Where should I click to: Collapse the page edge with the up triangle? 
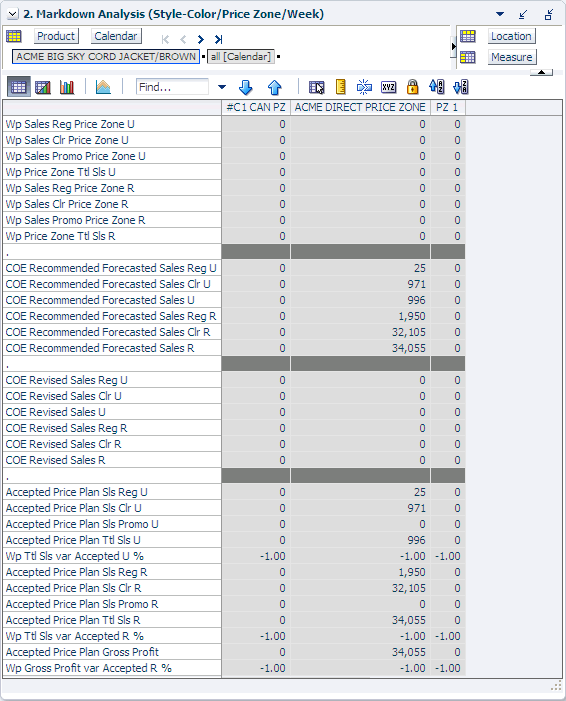pyautogui.click(x=541, y=72)
